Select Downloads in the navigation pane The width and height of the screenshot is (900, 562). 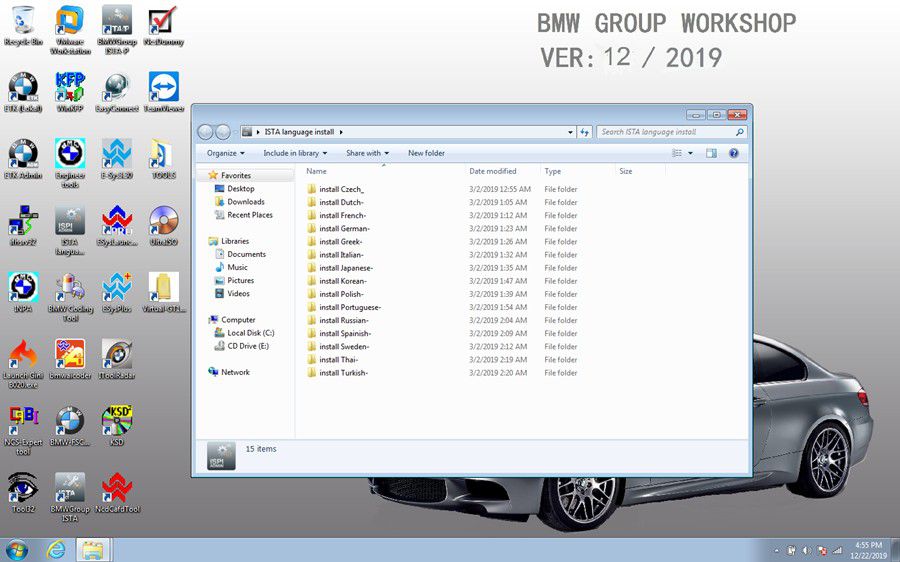pyautogui.click(x=246, y=202)
